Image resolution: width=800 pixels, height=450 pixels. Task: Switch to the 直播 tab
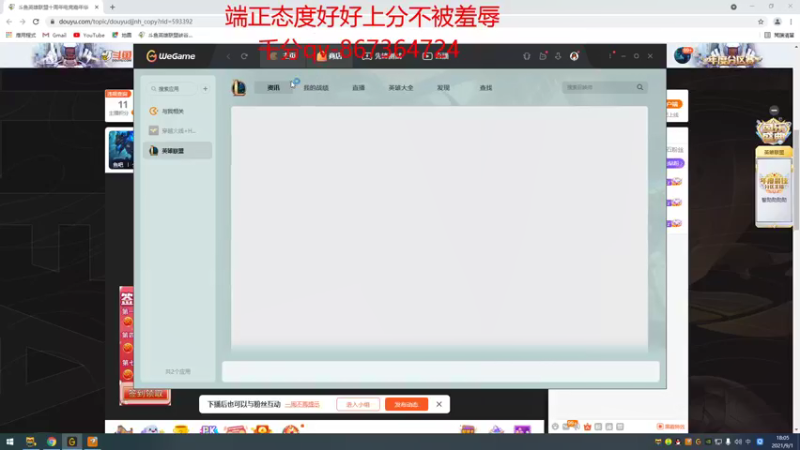pos(359,88)
